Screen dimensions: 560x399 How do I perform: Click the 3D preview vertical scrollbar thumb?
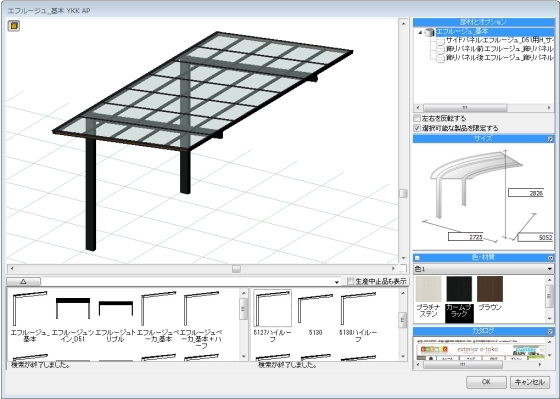[x=403, y=193]
